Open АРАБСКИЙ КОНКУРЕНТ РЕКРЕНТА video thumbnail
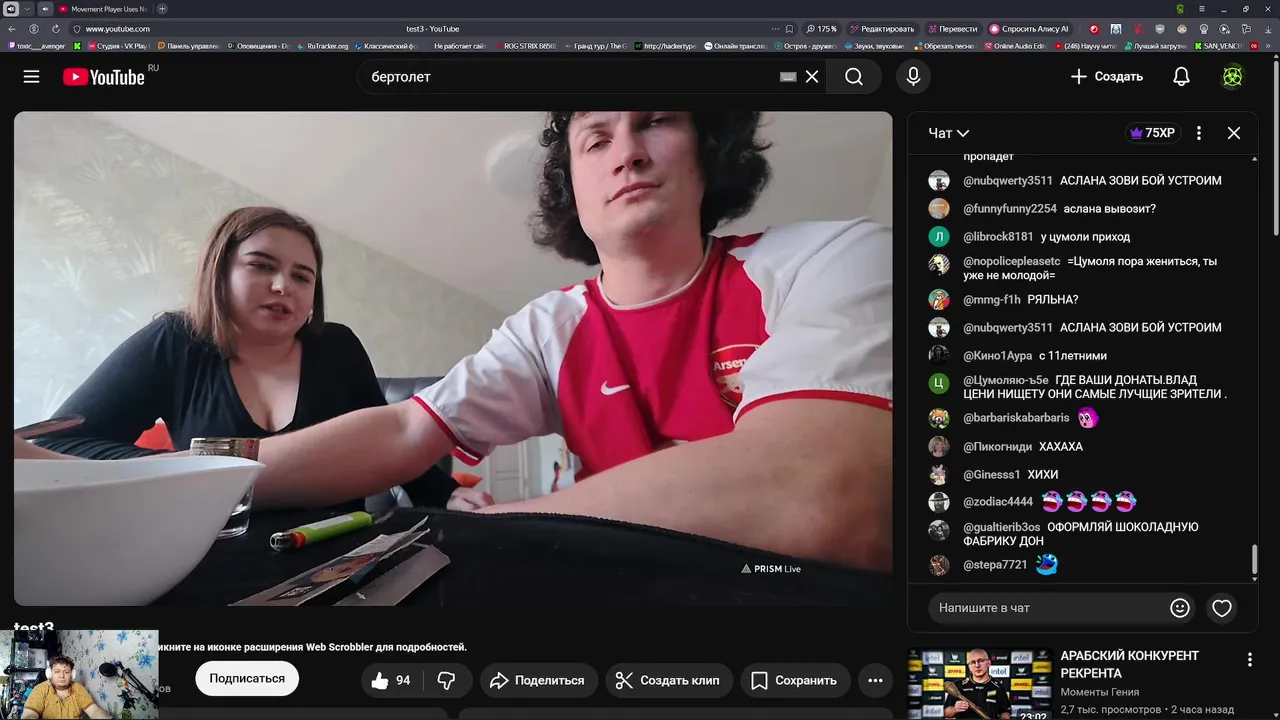This screenshot has height=720, width=1280. click(979, 685)
